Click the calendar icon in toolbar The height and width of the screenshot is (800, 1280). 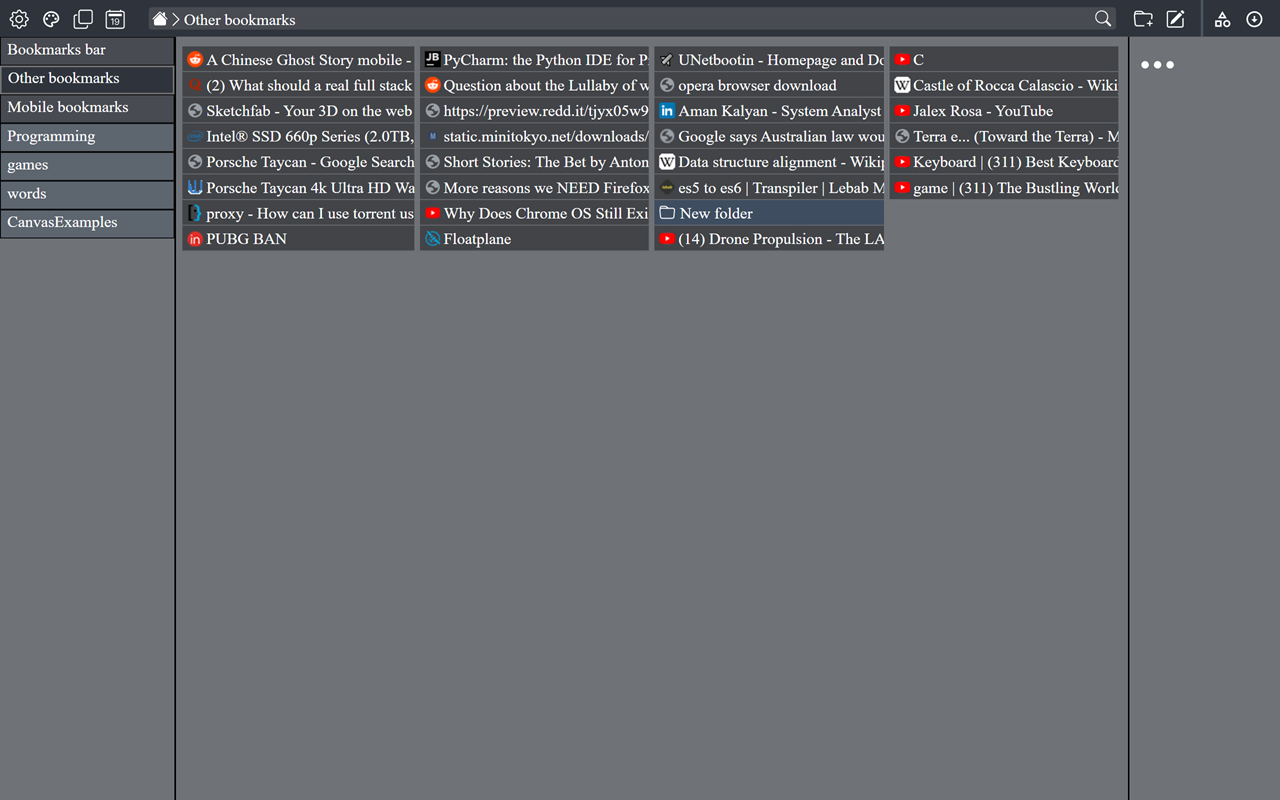[x=115, y=19]
